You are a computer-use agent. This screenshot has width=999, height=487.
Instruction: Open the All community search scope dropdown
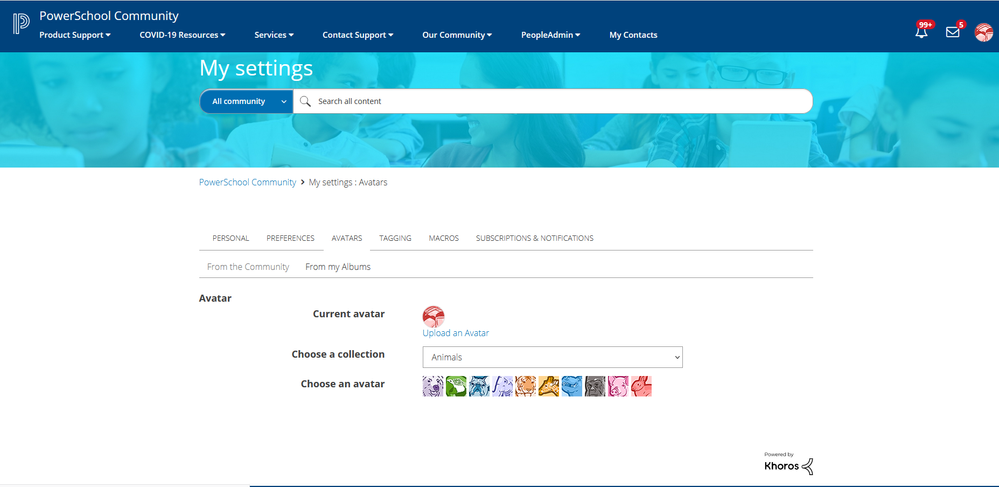(x=246, y=101)
